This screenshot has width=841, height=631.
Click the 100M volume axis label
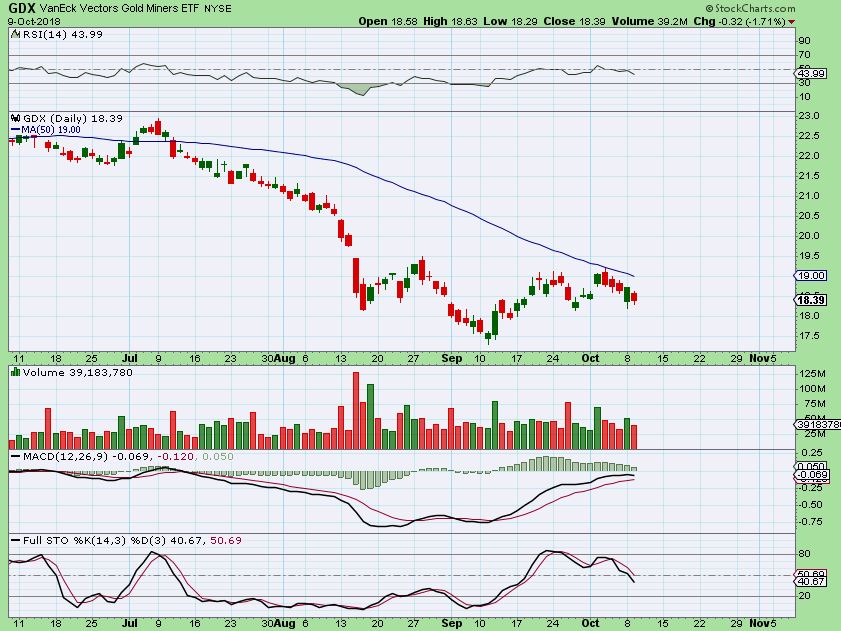pyautogui.click(x=813, y=388)
